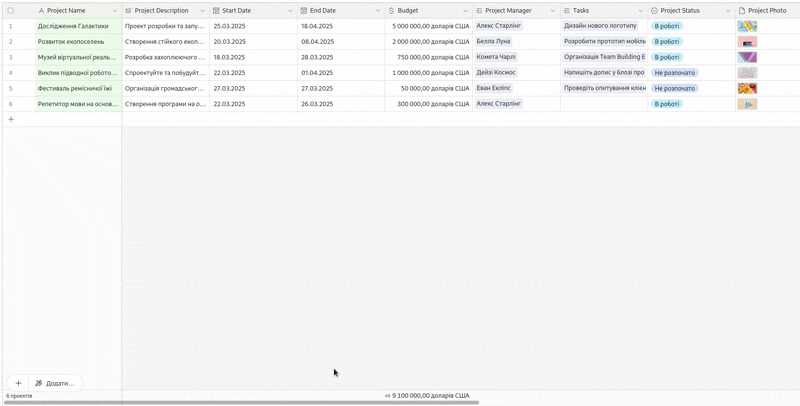Open the Еван Екліпс manager chip
This screenshot has height=406, width=800.
pyautogui.click(x=493, y=88)
